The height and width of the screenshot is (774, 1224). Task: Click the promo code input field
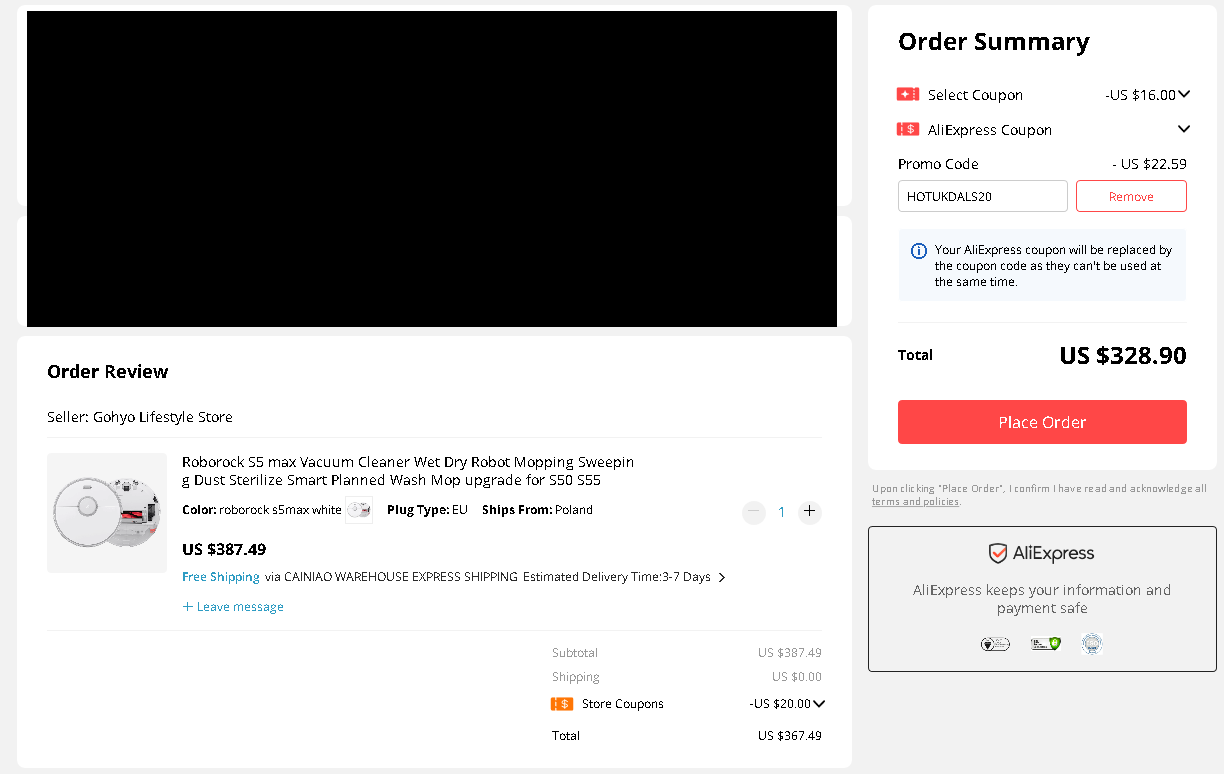(x=982, y=197)
